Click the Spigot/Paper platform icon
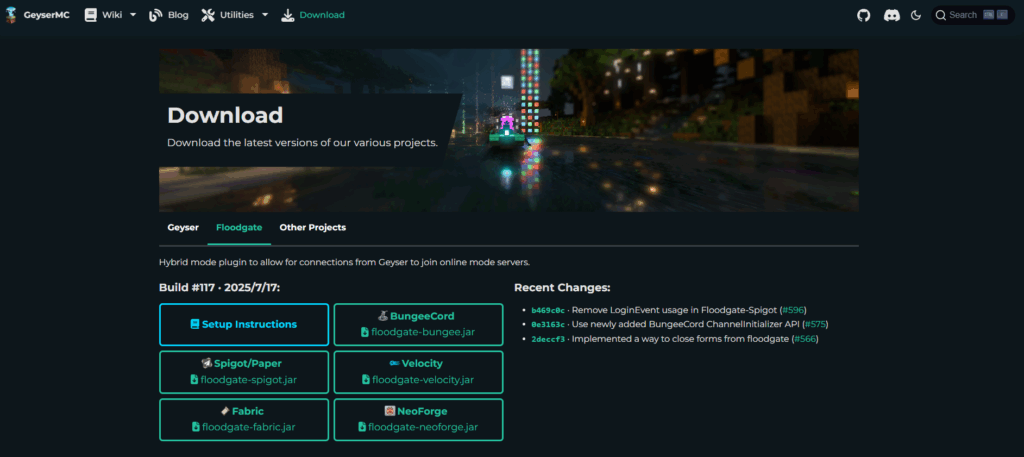 click(206, 364)
